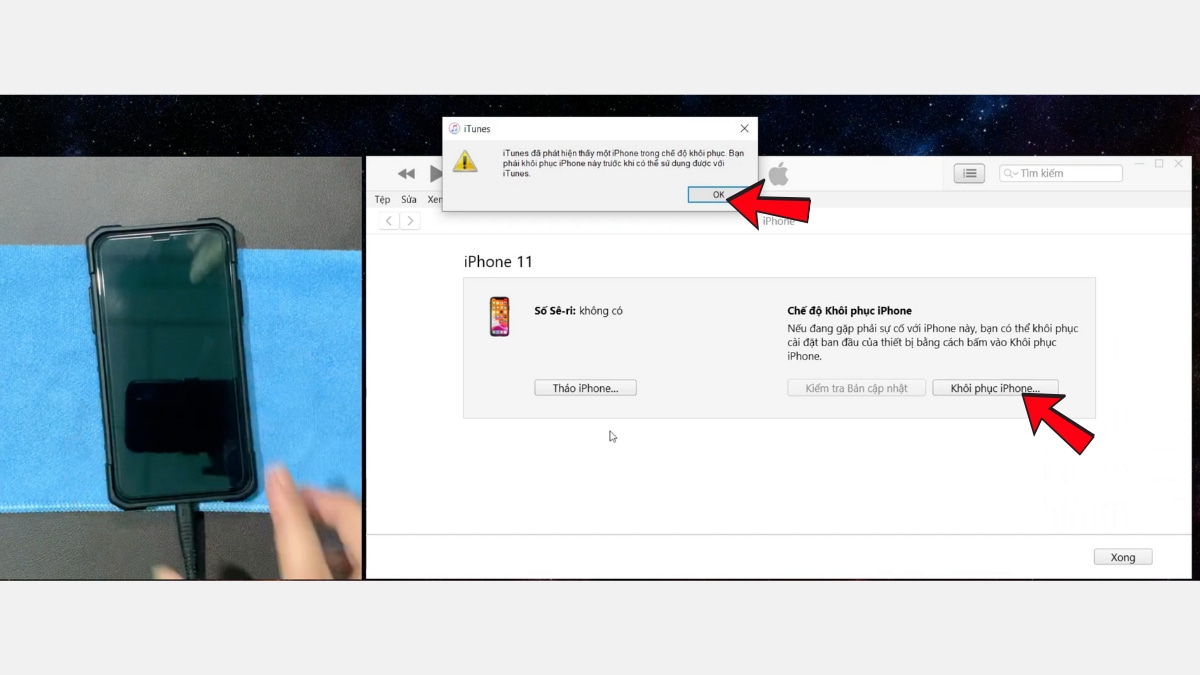Click the iTunes logo in dialog title bar
This screenshot has width=1200, height=675.
click(454, 129)
